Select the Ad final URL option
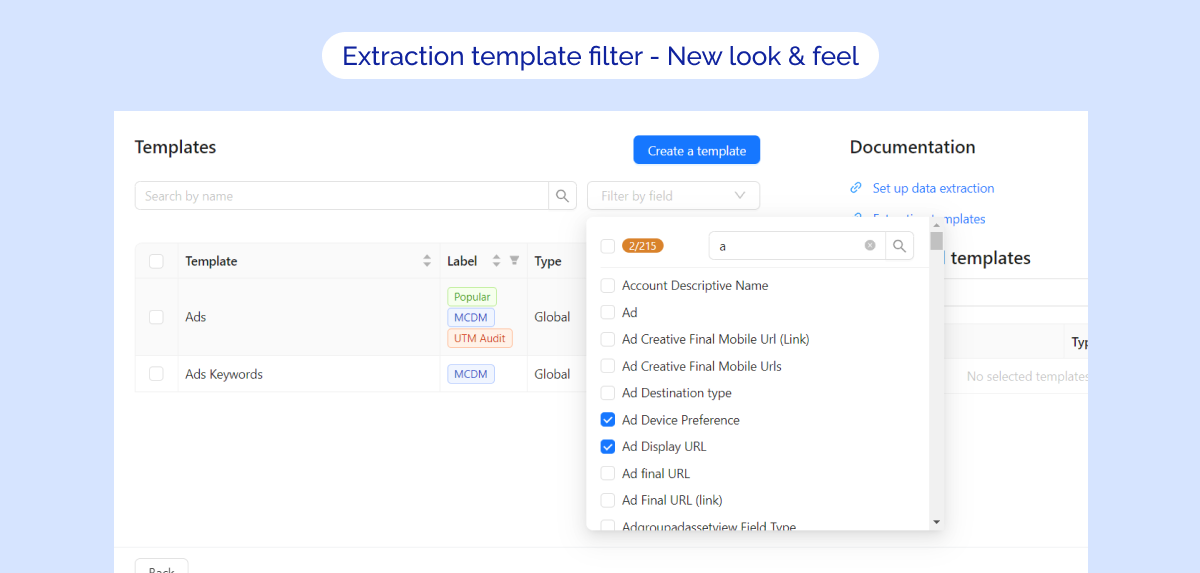Screen dimensions: 1200x573 pyautogui.click(x=655, y=474)
